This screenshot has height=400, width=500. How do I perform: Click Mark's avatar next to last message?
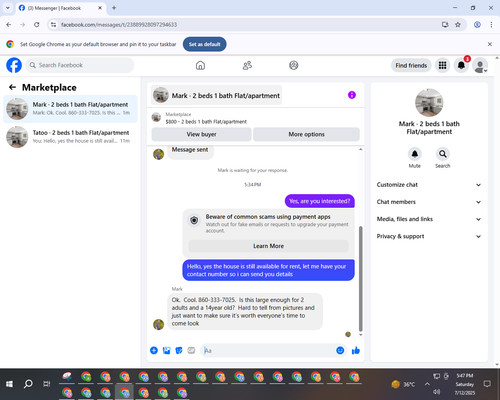(x=158, y=324)
